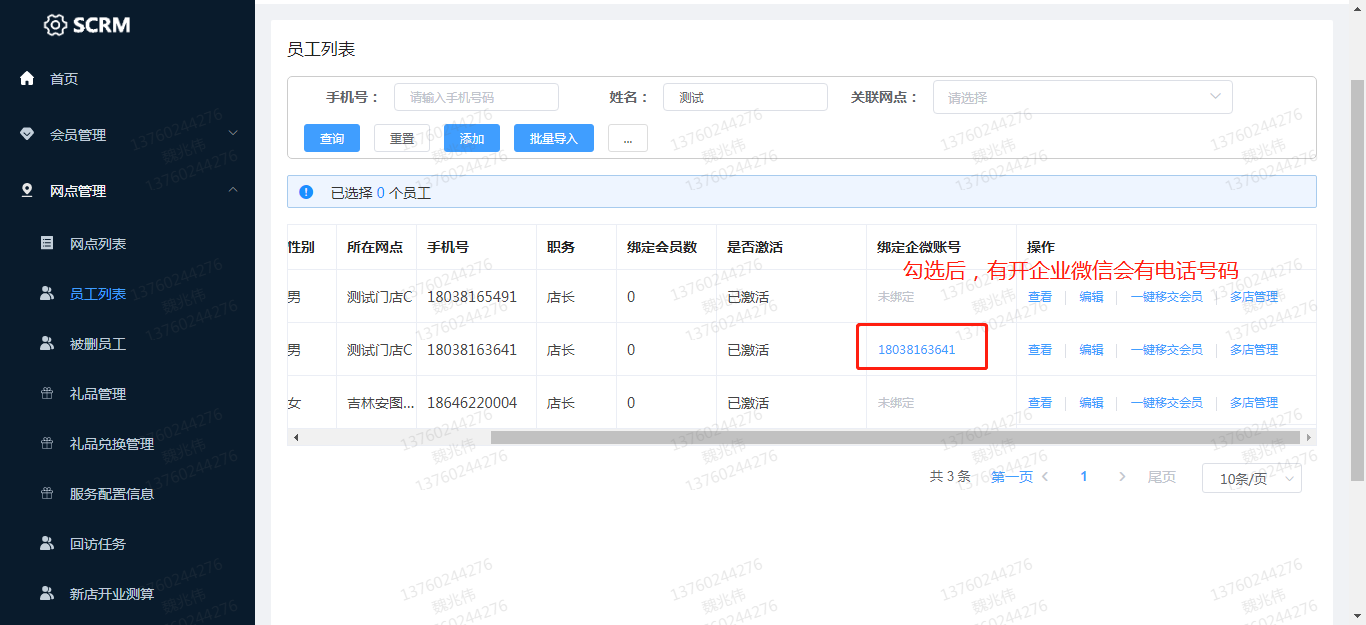The width and height of the screenshot is (1366, 625).
Task: Go to next page arrow in pagination
Action: point(1122,477)
